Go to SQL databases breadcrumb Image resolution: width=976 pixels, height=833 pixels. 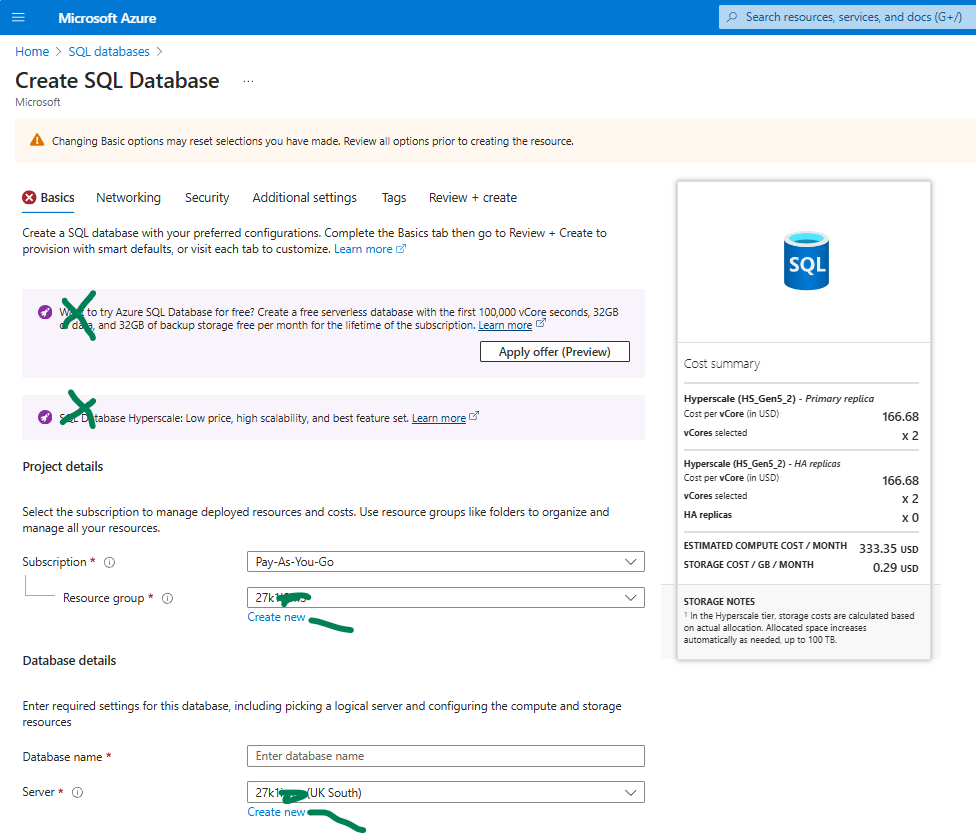pyautogui.click(x=109, y=52)
